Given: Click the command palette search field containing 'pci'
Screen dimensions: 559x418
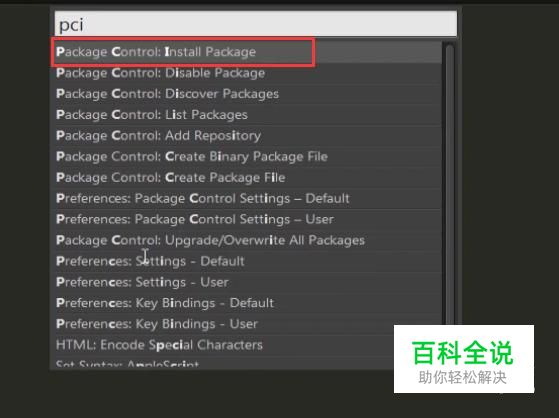Looking at the screenshot, I should [255, 24].
